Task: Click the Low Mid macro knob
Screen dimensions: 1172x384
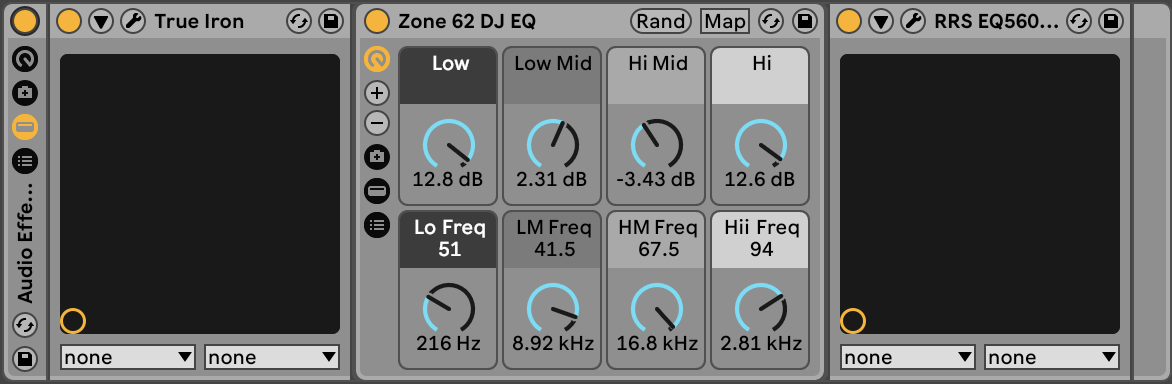Action: 552,143
